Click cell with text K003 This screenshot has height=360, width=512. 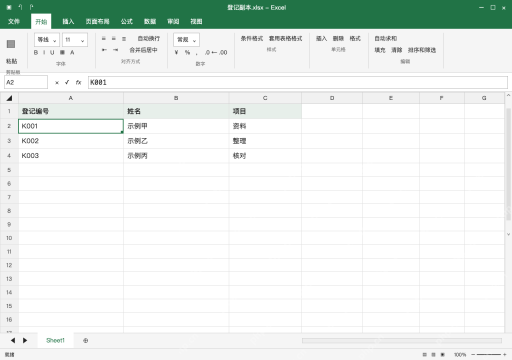[71, 156]
